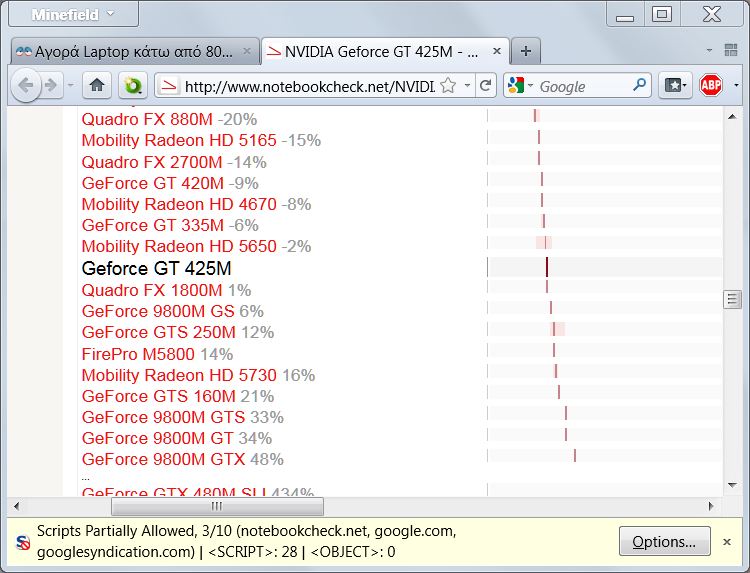
Task: Dismiss the NoScript notification bar
Action: pyautogui.click(x=727, y=542)
